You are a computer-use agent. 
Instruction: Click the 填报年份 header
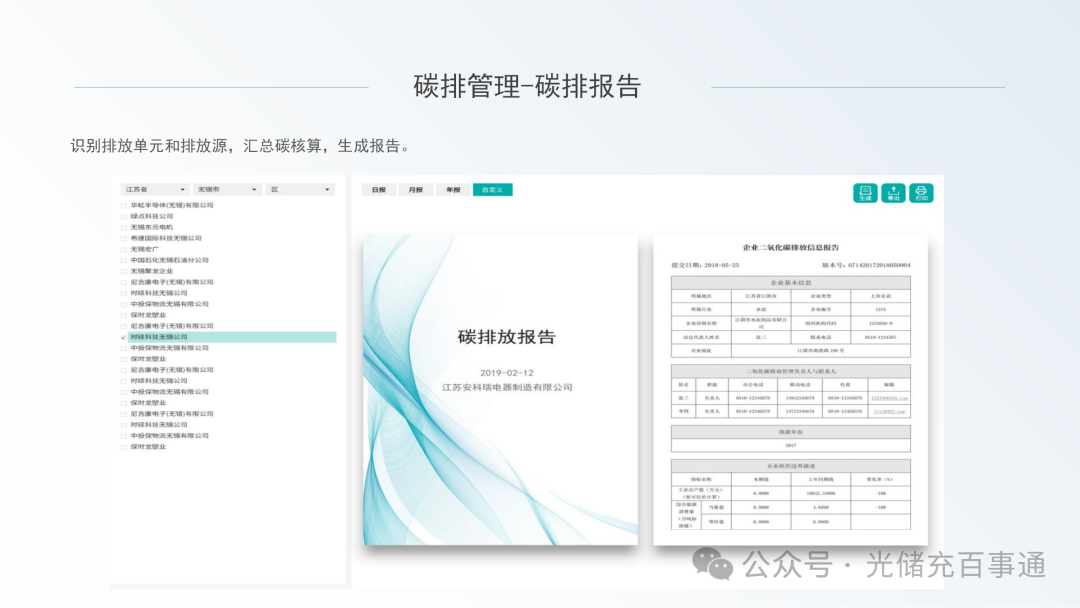pos(791,432)
